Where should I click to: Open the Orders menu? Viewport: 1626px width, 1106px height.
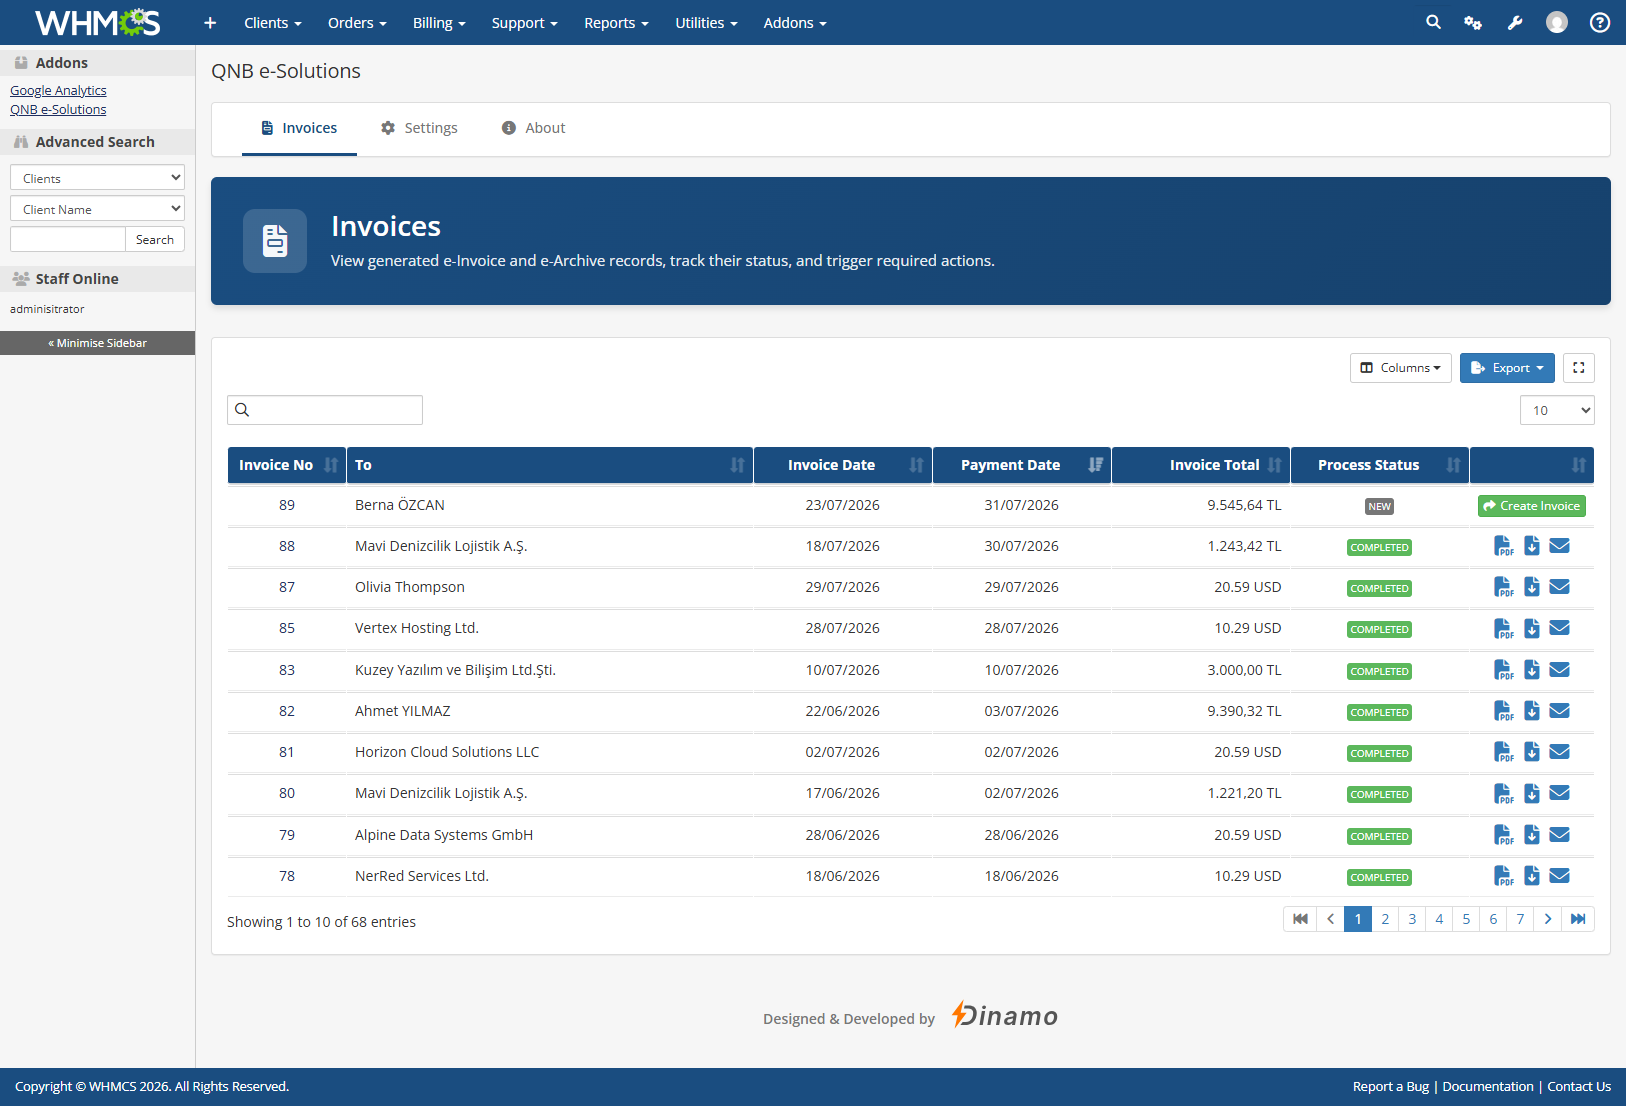pos(357,22)
